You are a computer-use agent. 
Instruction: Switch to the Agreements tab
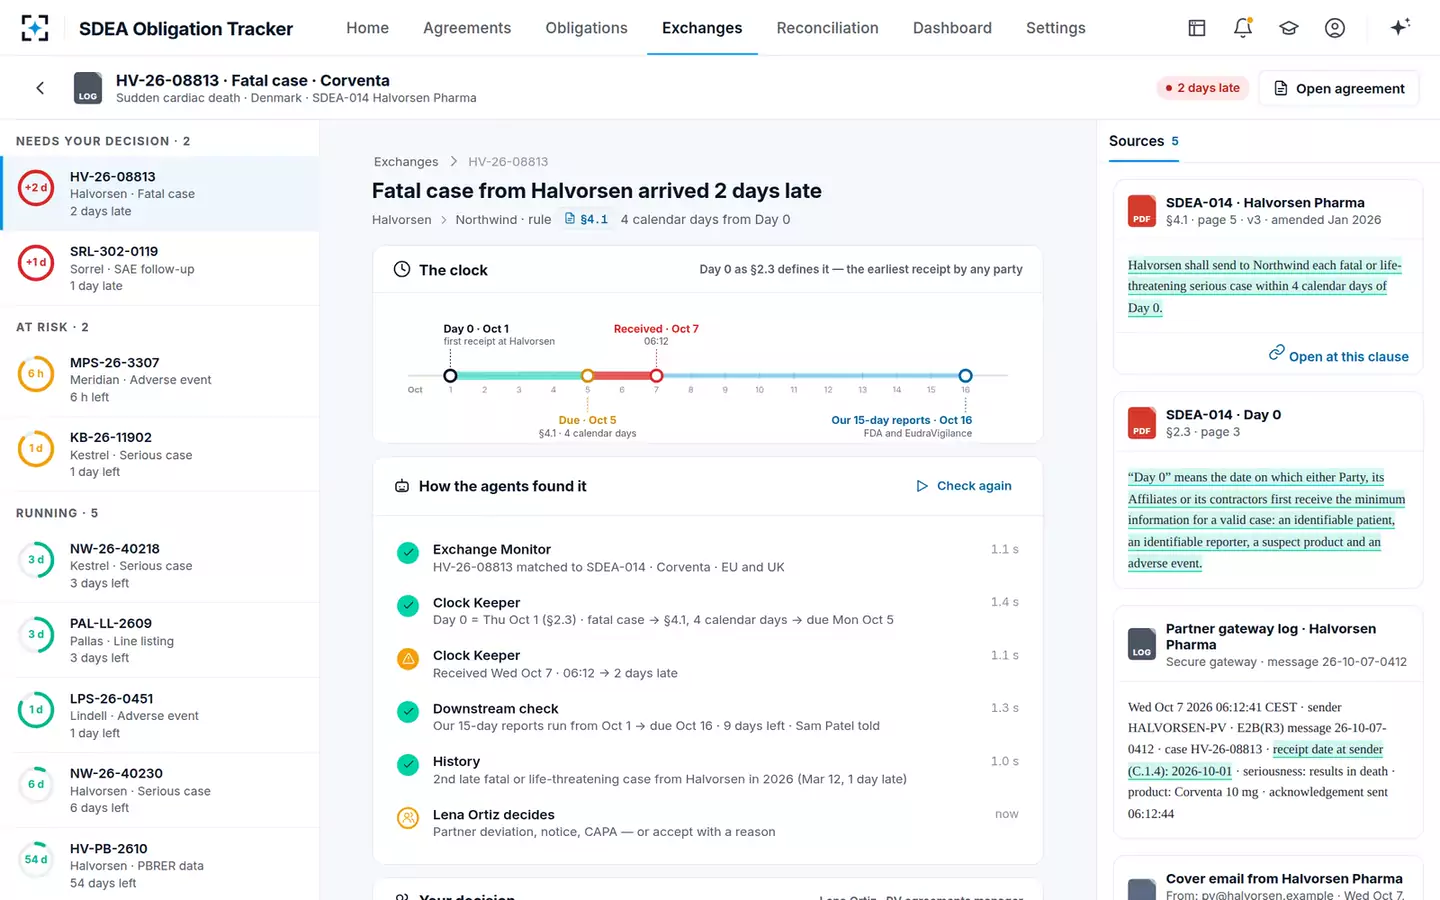tap(467, 28)
